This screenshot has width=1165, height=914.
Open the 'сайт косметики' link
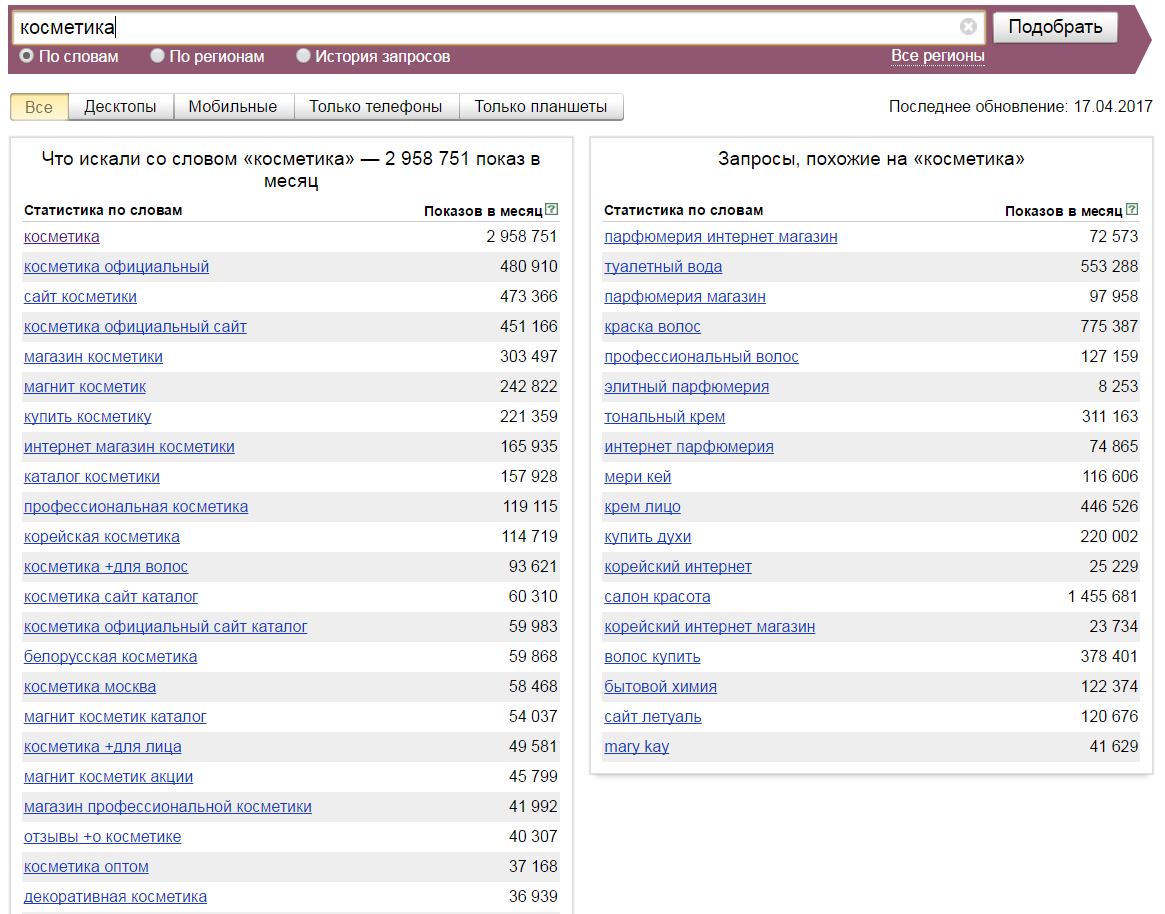pos(80,297)
